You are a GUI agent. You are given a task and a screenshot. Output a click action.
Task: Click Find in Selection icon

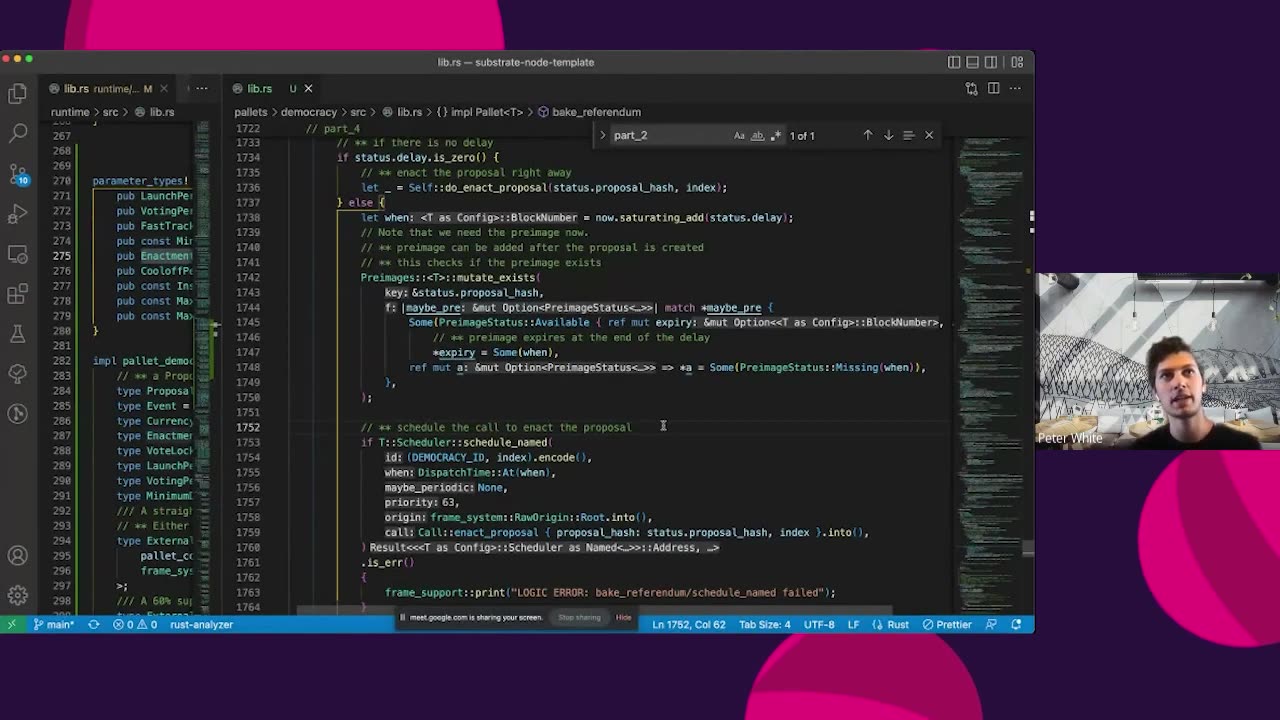click(908, 135)
